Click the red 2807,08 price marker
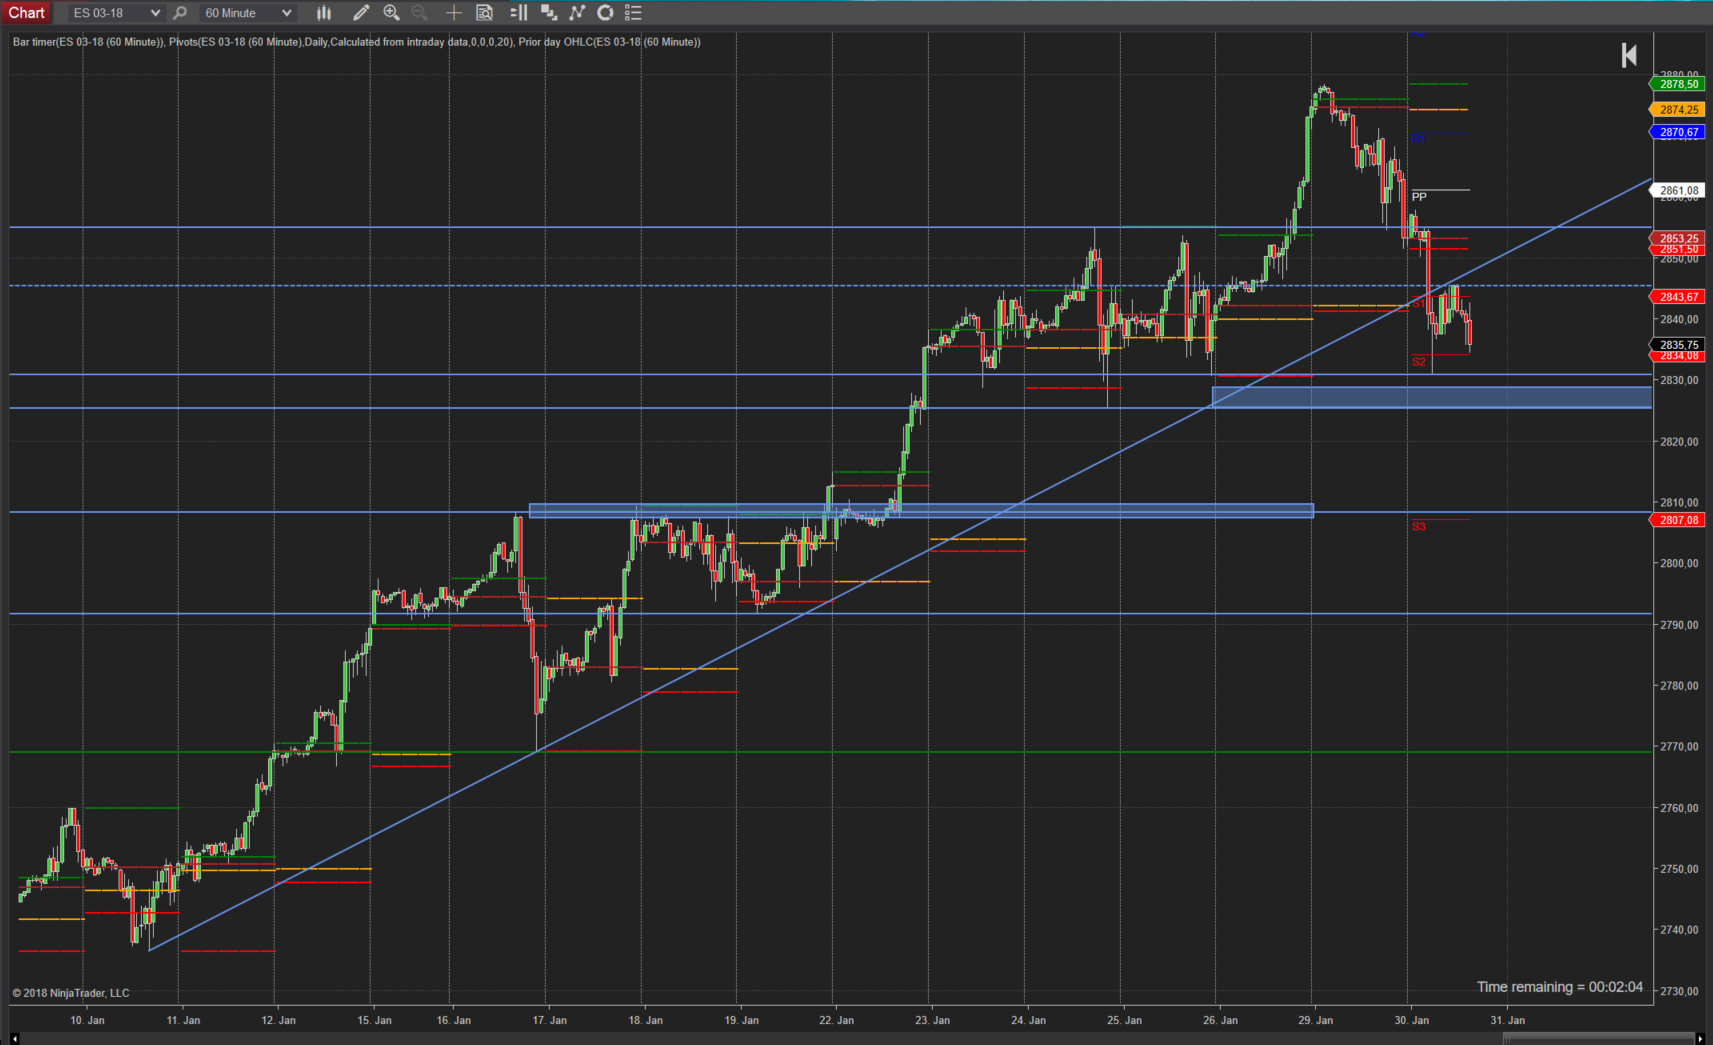The image size is (1713, 1045). tap(1677, 520)
